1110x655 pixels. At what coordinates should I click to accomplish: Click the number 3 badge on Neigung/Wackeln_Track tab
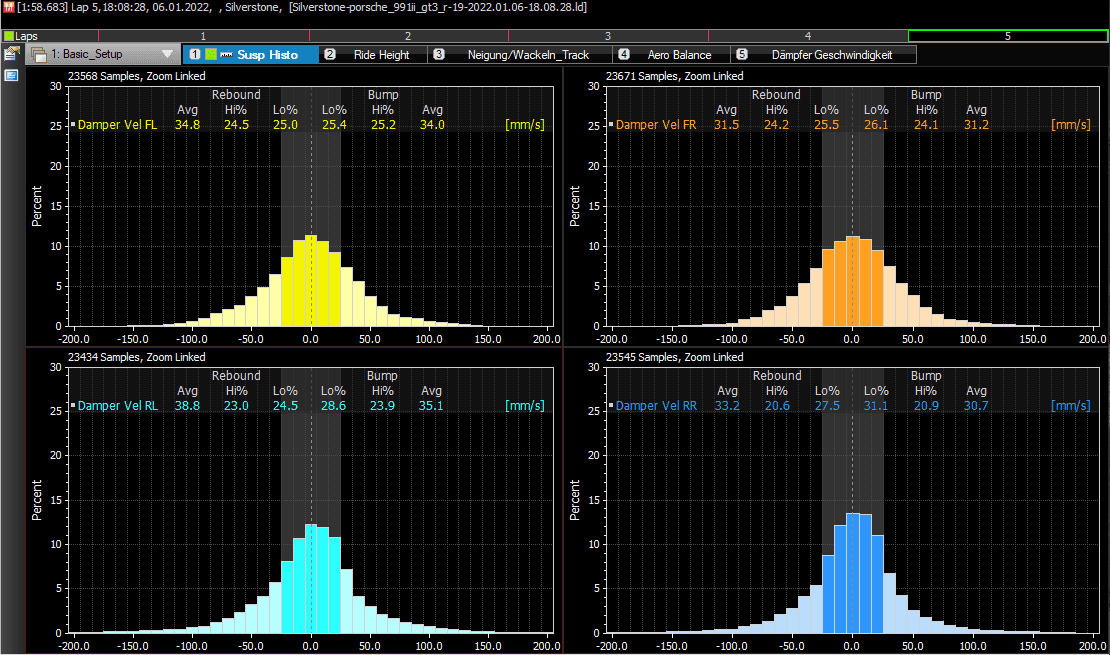[x=439, y=55]
